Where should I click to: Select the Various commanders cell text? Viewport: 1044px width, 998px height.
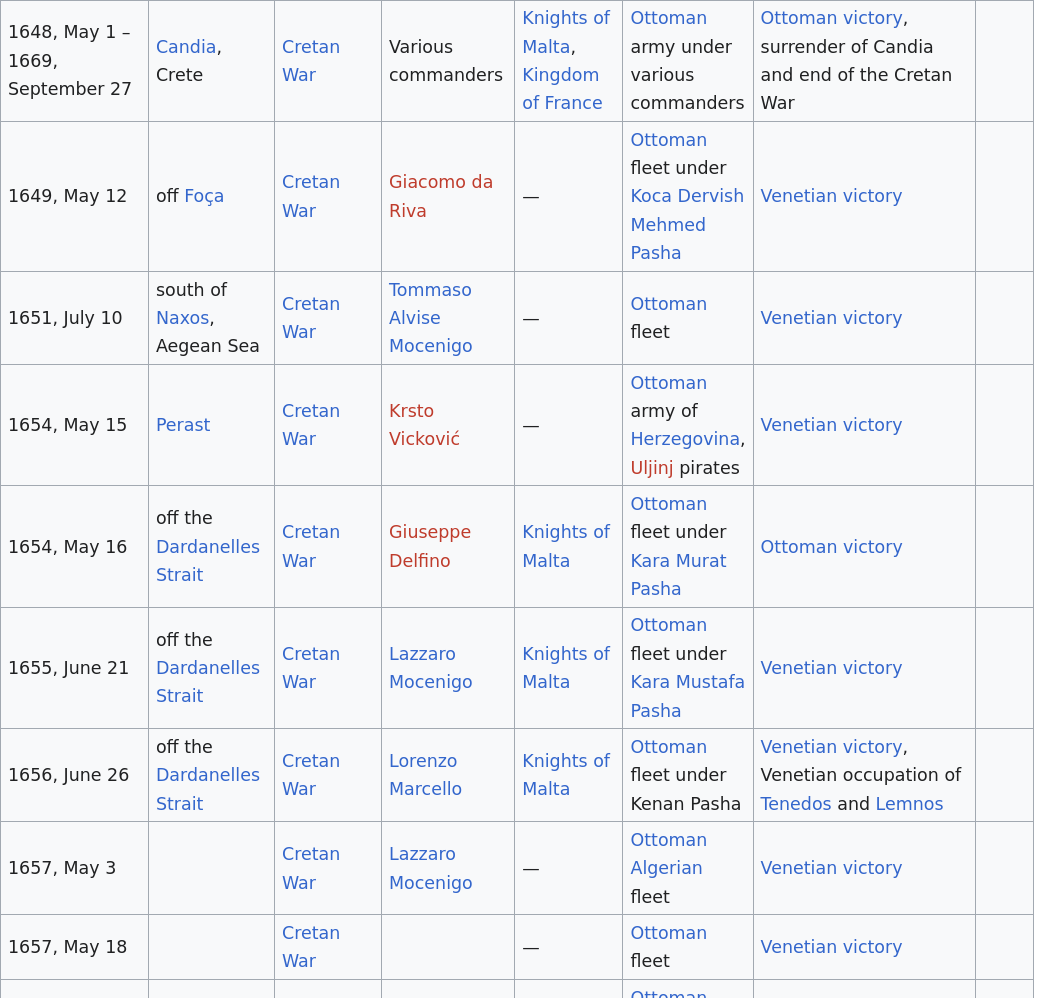445,61
